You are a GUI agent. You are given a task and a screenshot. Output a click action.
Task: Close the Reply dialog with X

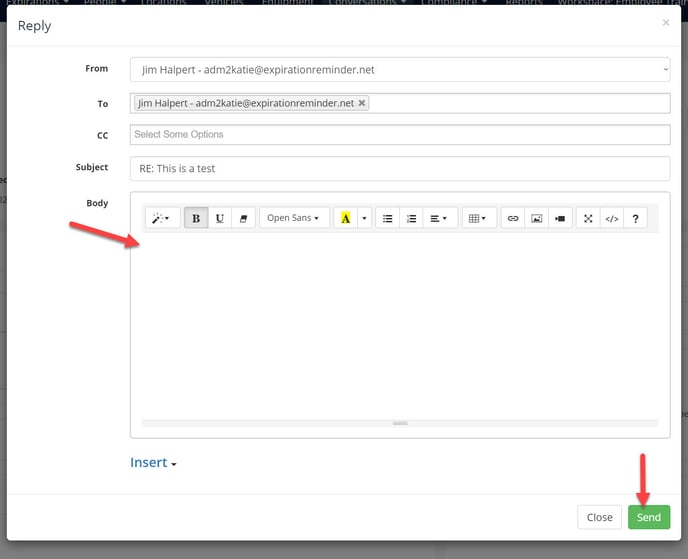(666, 22)
